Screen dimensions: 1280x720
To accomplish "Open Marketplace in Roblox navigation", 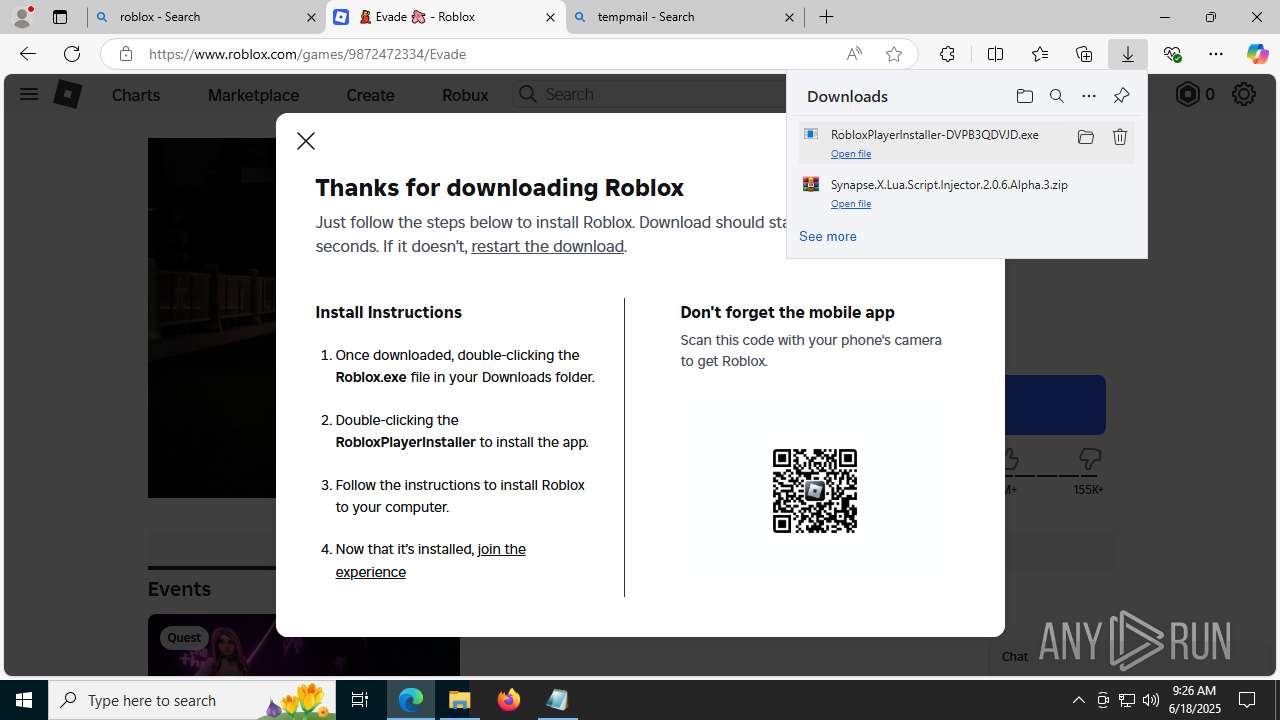I will (253, 95).
